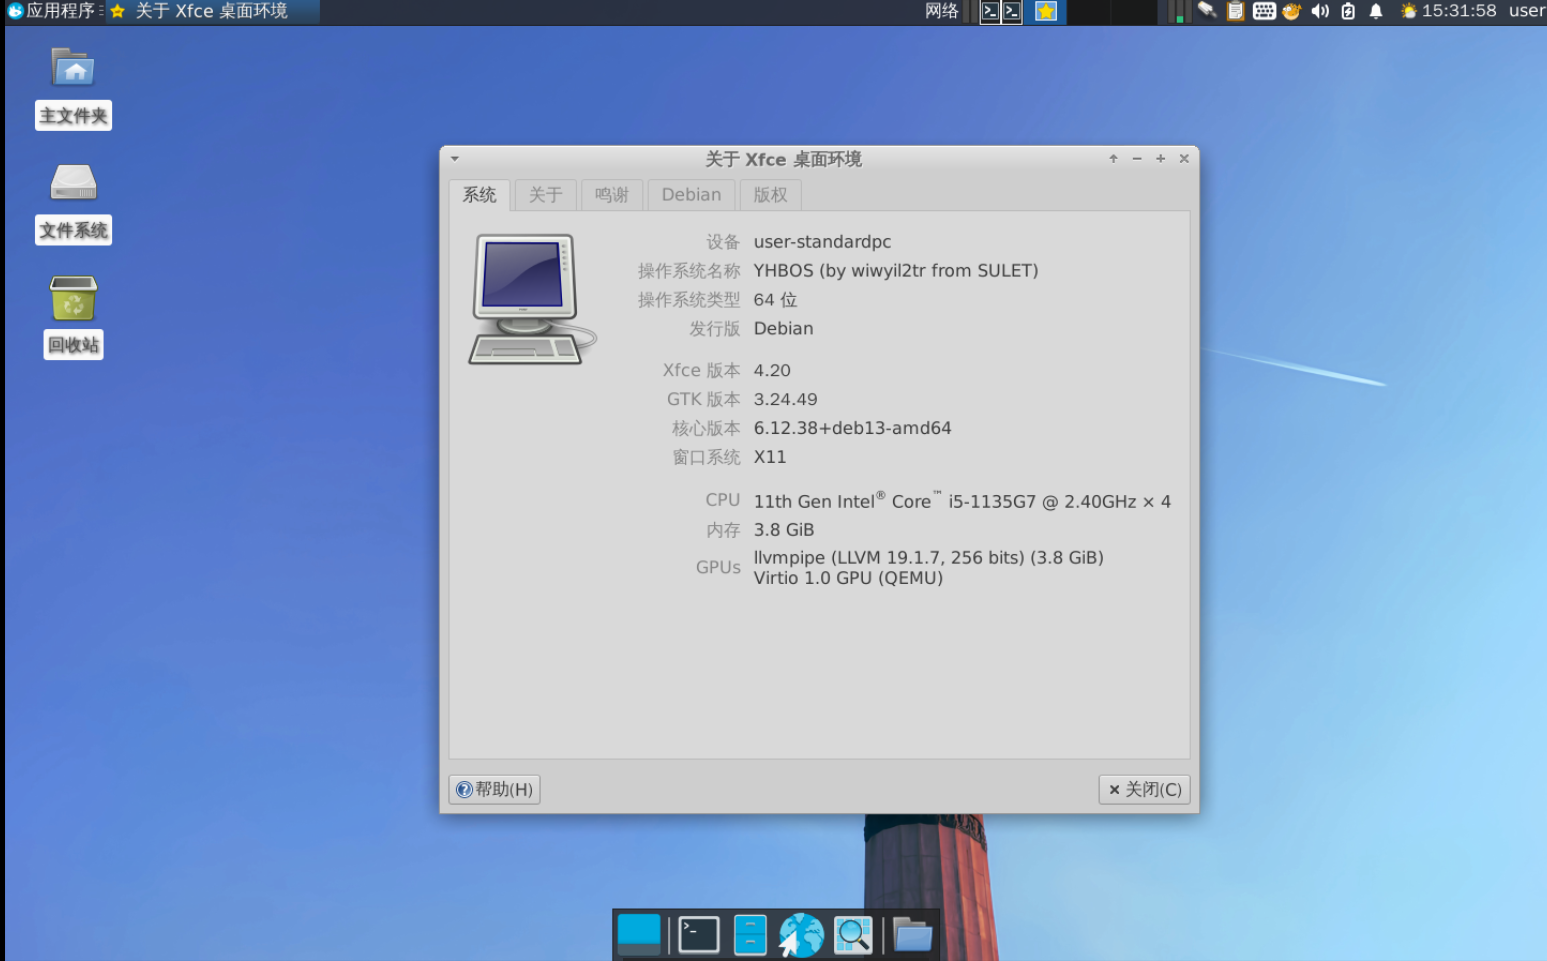Click the 15:31:58 panel clock
The width and height of the screenshot is (1547, 961).
(x=1459, y=11)
